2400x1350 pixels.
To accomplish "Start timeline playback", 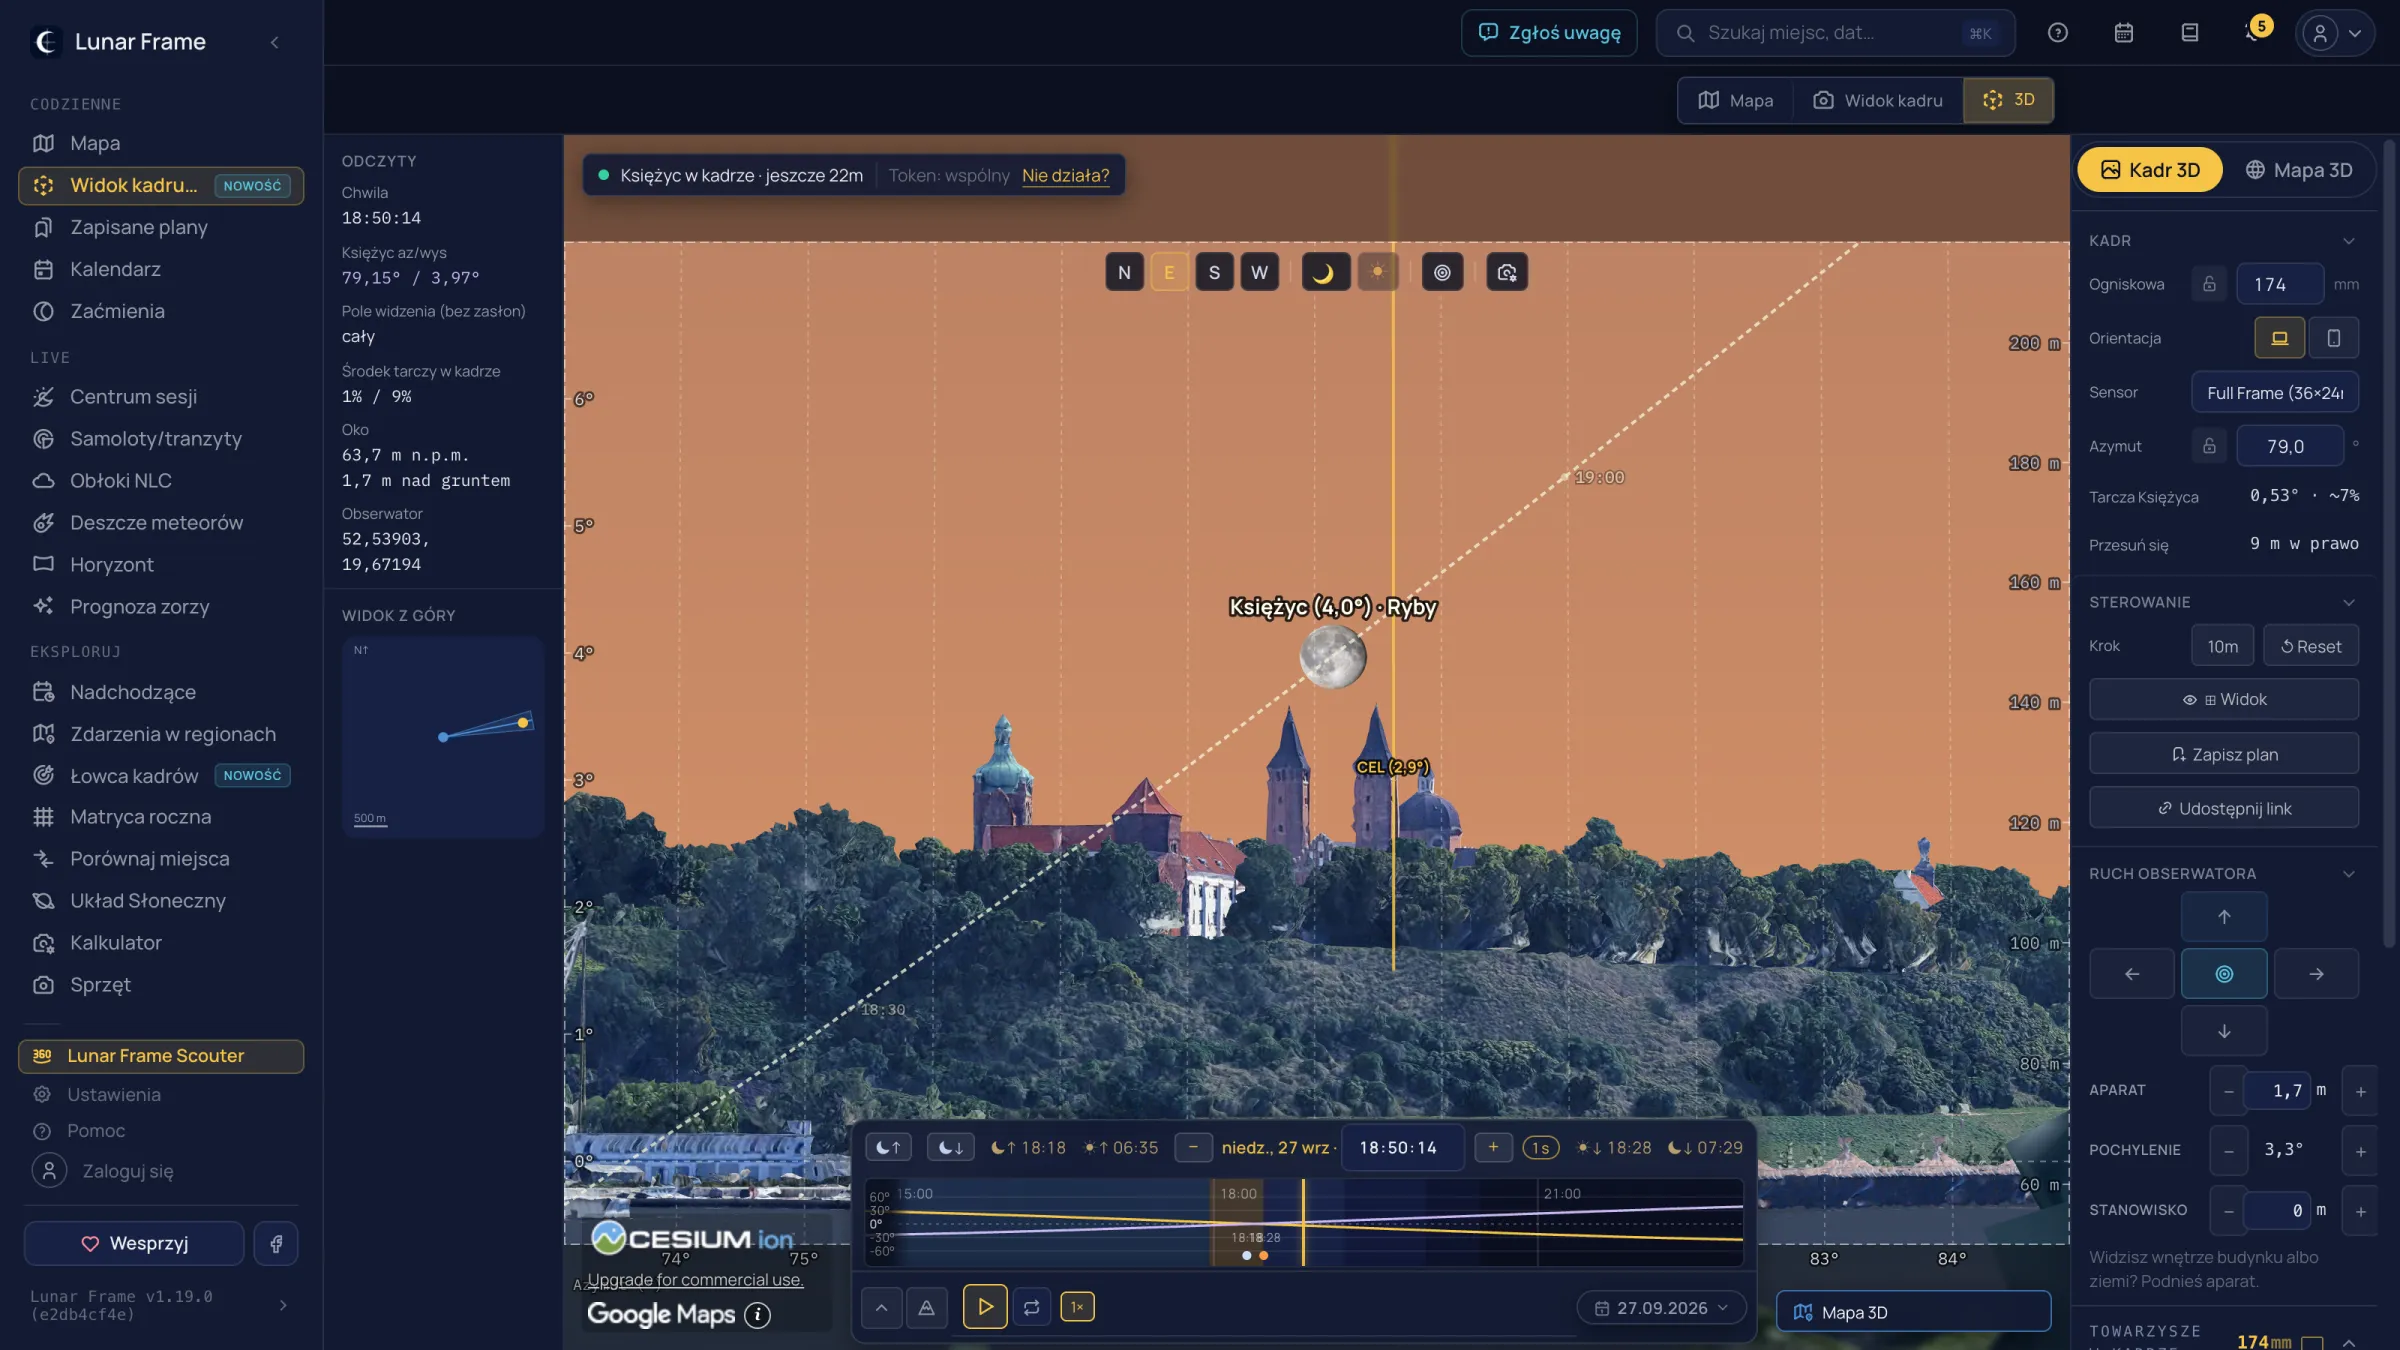I will 985,1307.
